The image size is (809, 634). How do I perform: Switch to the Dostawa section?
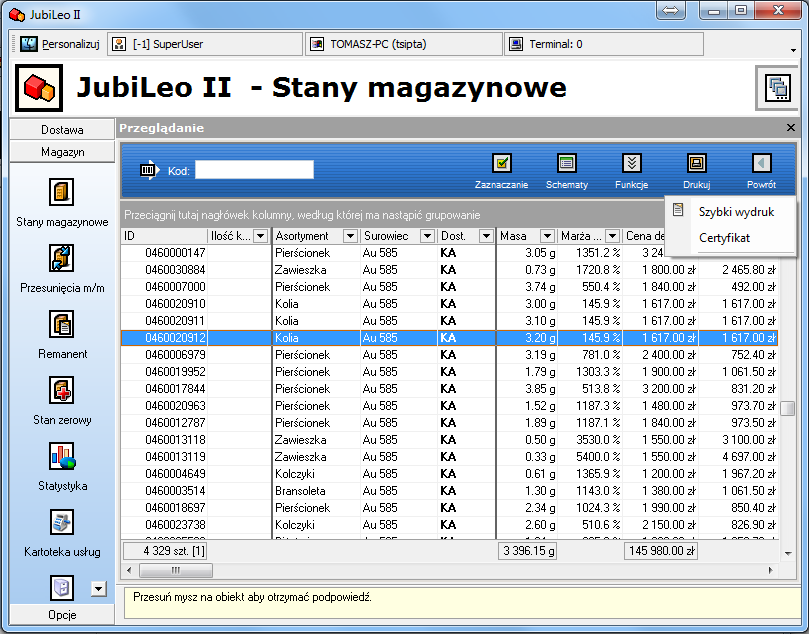[x=62, y=129]
